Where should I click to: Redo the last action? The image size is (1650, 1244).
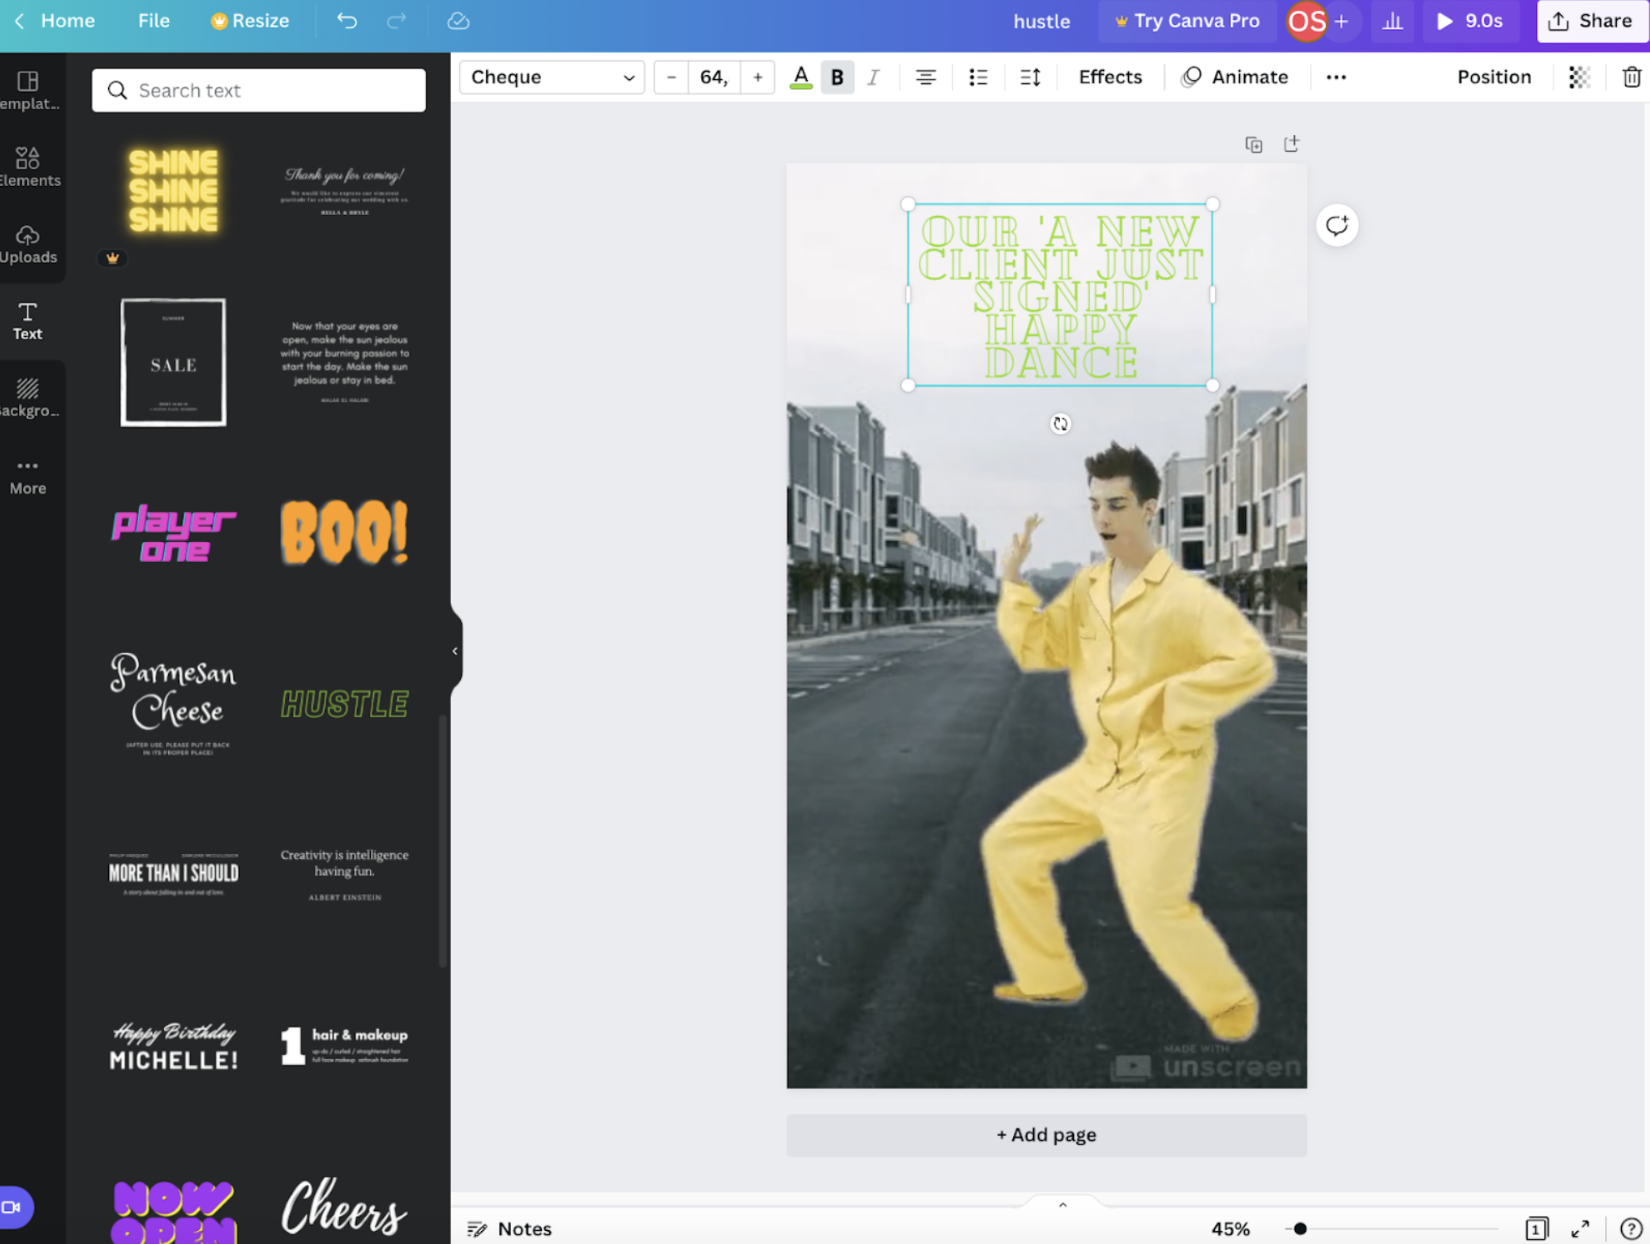click(x=397, y=21)
